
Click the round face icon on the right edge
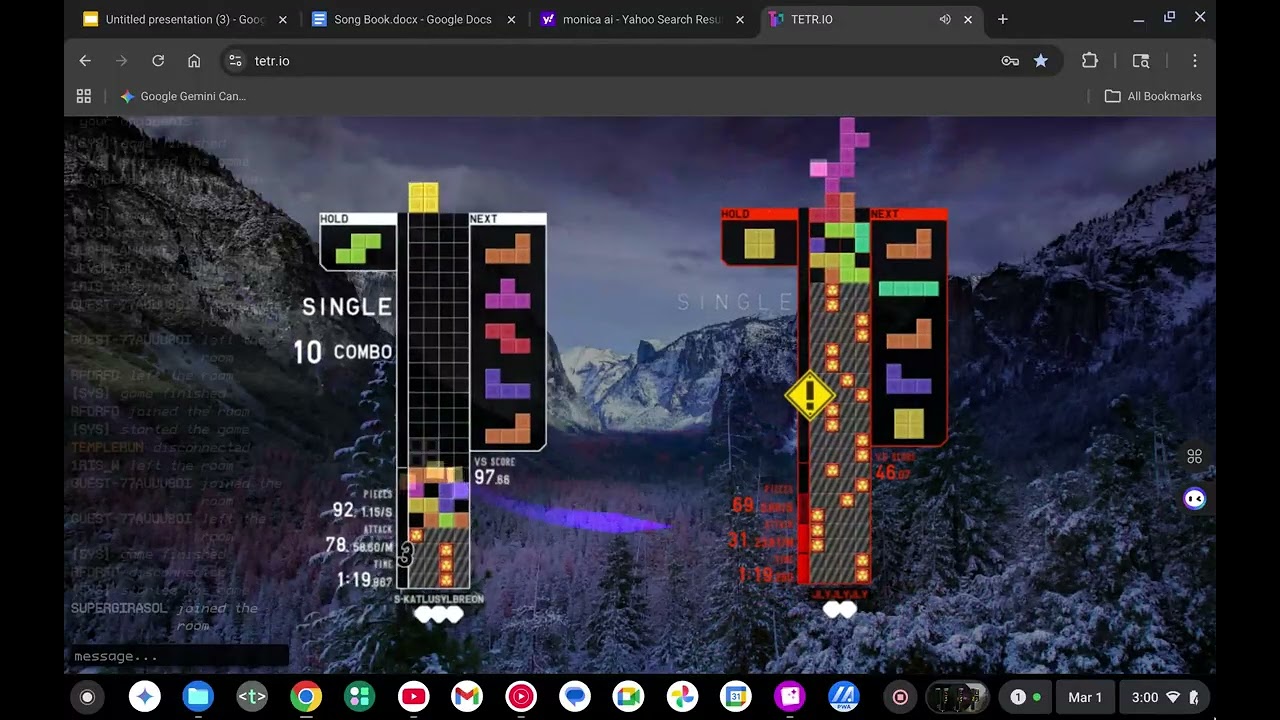[1194, 499]
